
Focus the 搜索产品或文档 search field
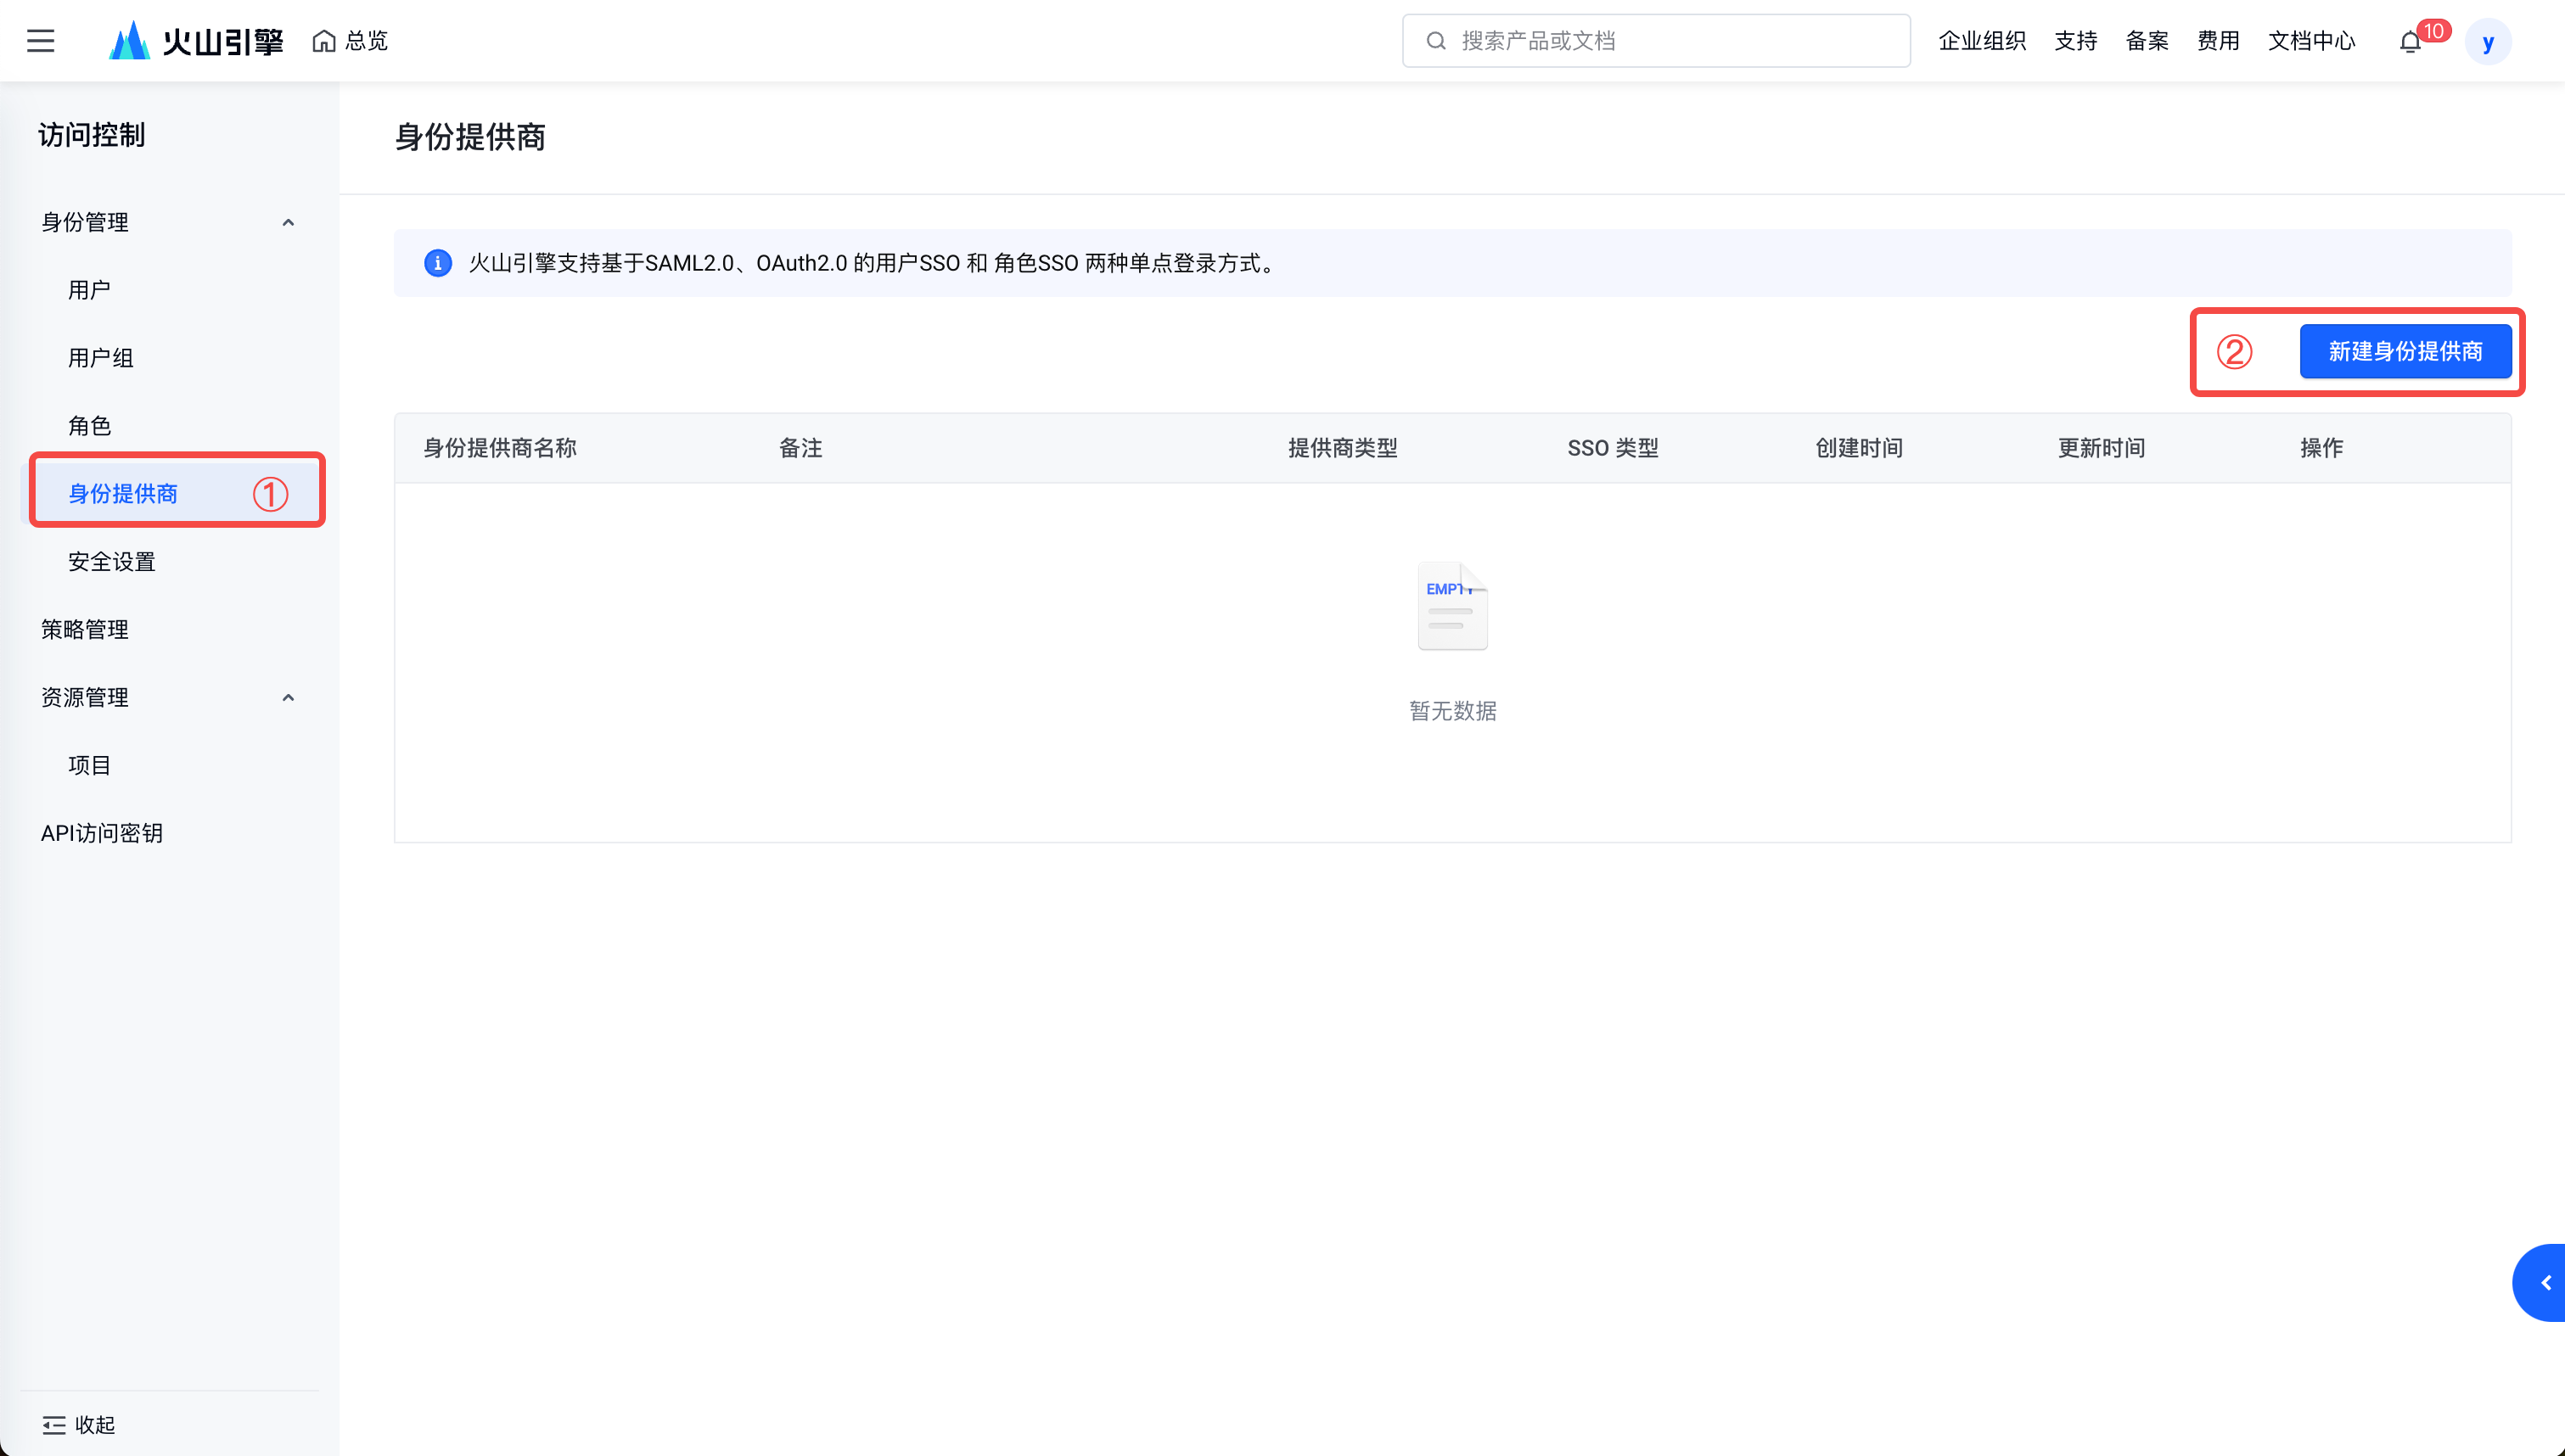(x=1656, y=41)
